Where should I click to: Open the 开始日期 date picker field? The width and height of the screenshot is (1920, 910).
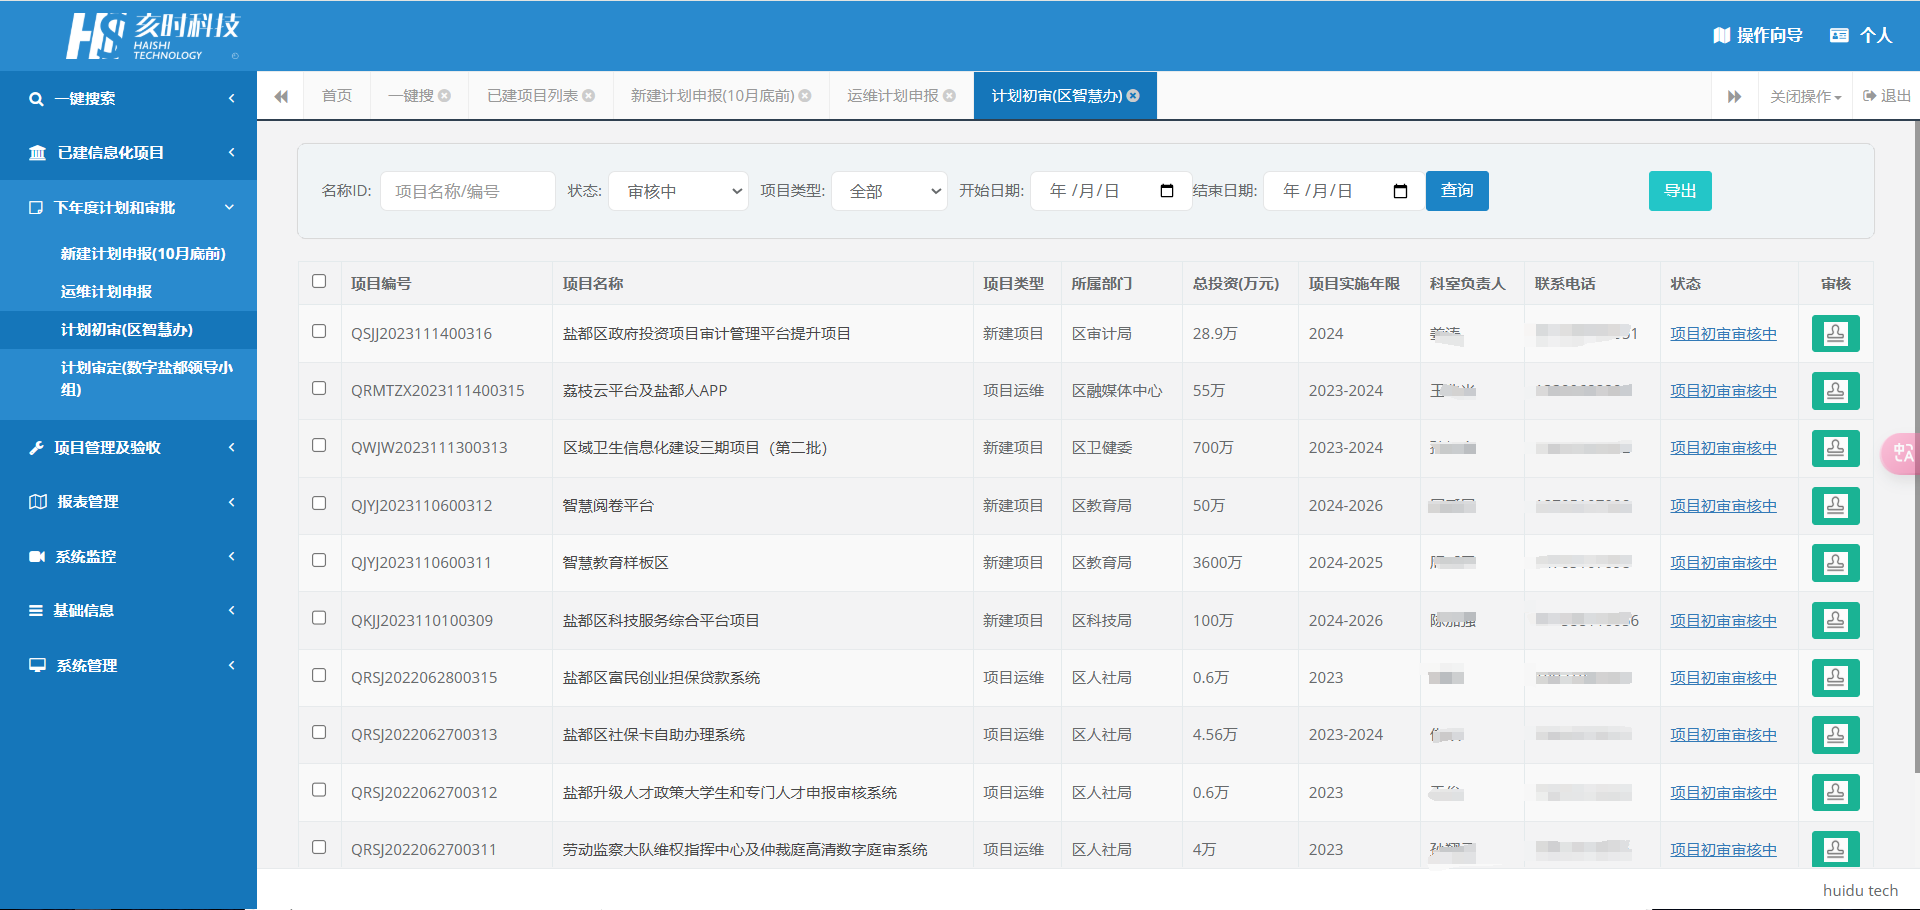[x=1111, y=191]
